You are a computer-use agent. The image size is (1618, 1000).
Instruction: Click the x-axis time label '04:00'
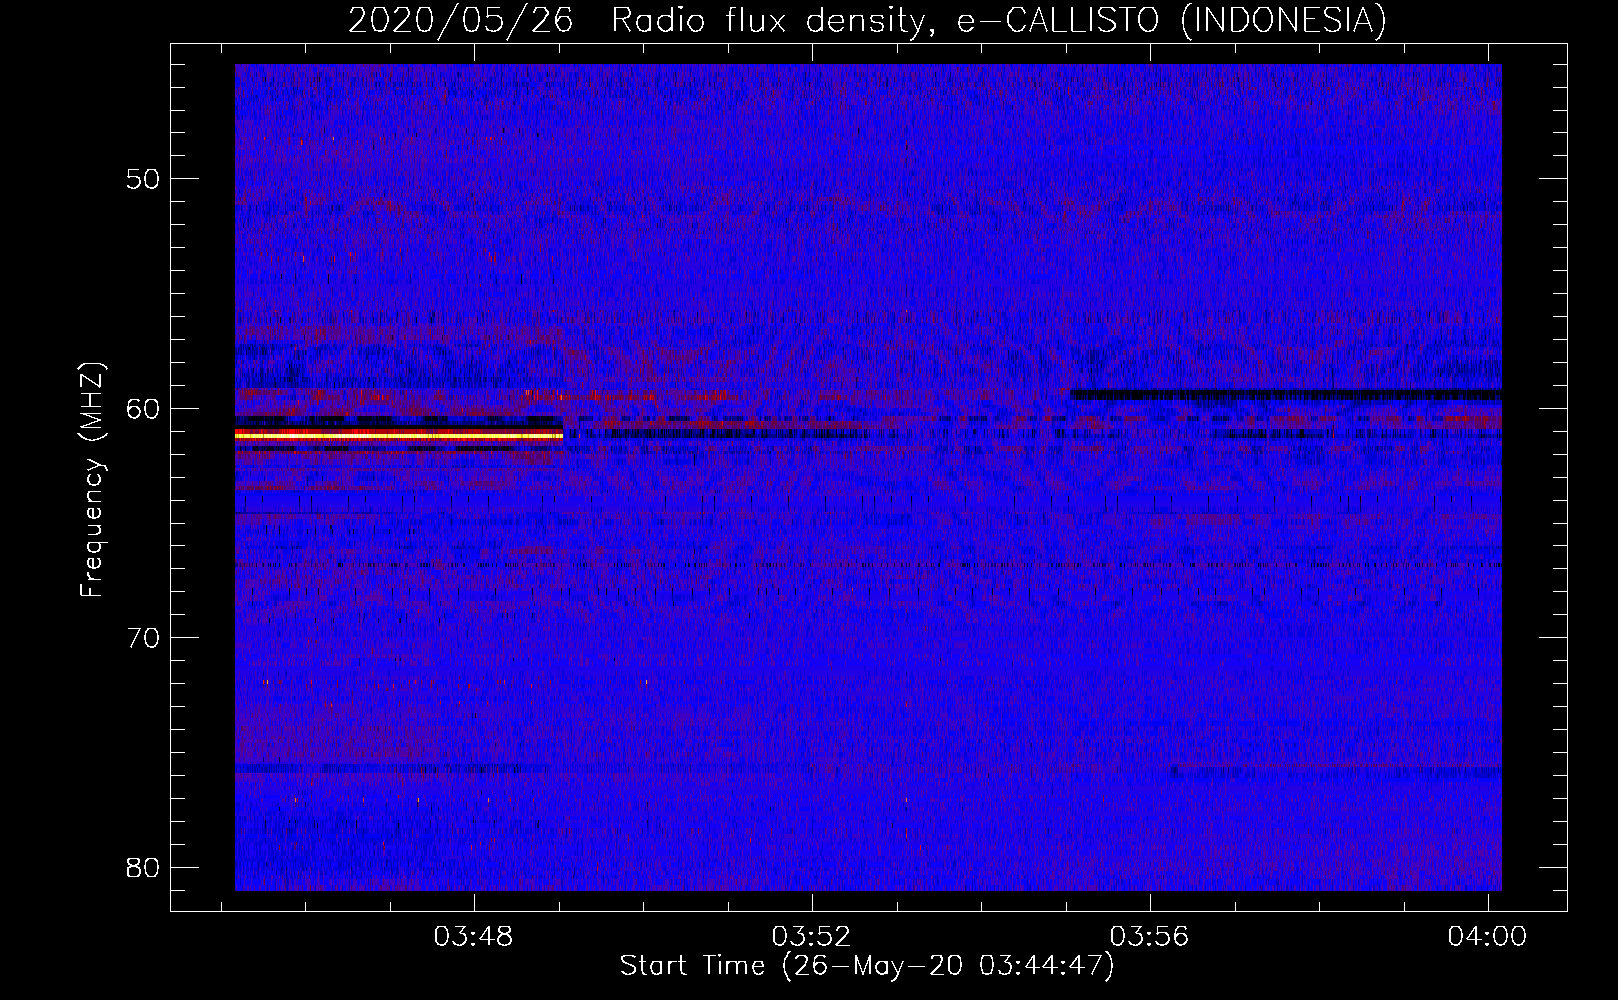tap(1487, 936)
